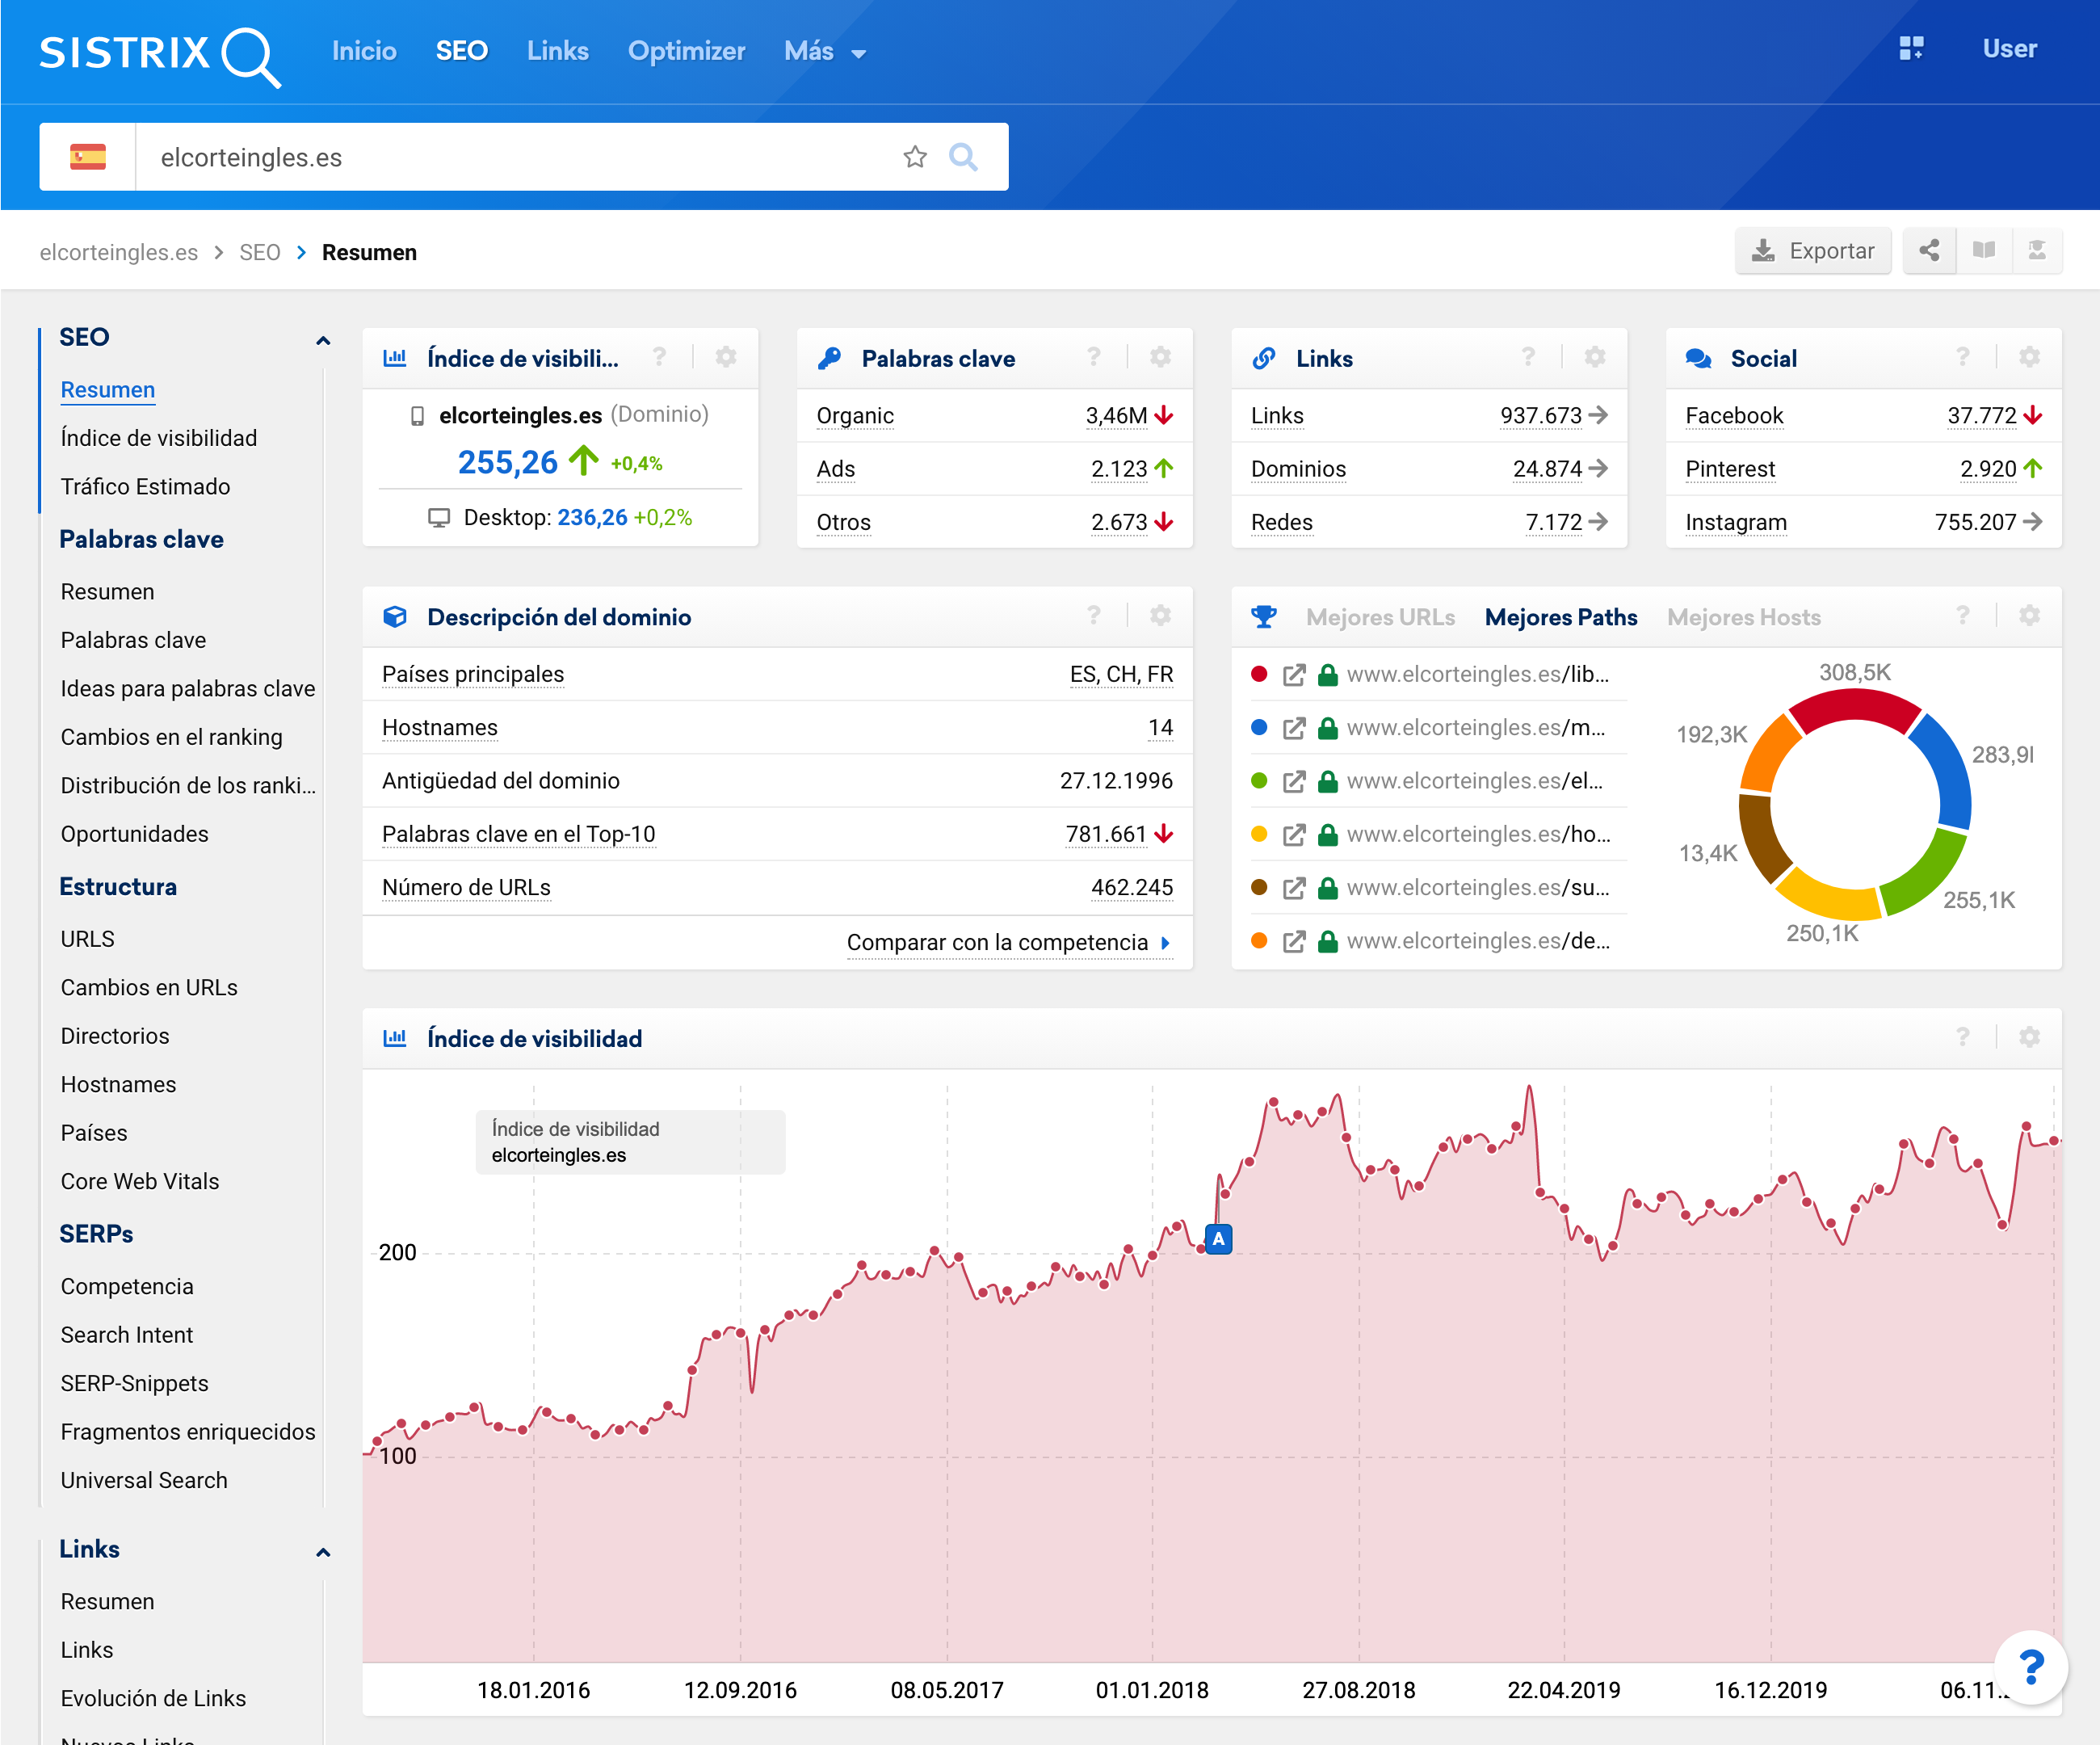Open the share icon button

point(1929,250)
